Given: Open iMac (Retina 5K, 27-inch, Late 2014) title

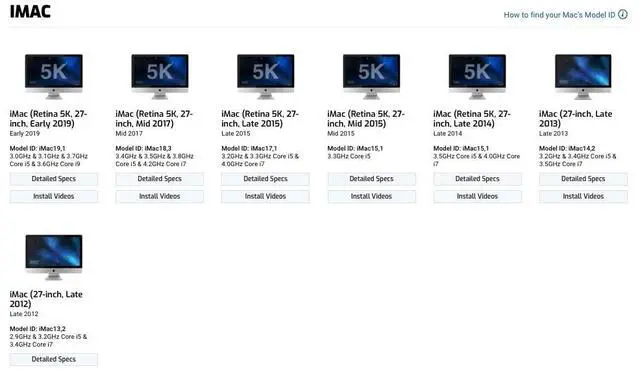Looking at the screenshot, I should click(x=472, y=119).
